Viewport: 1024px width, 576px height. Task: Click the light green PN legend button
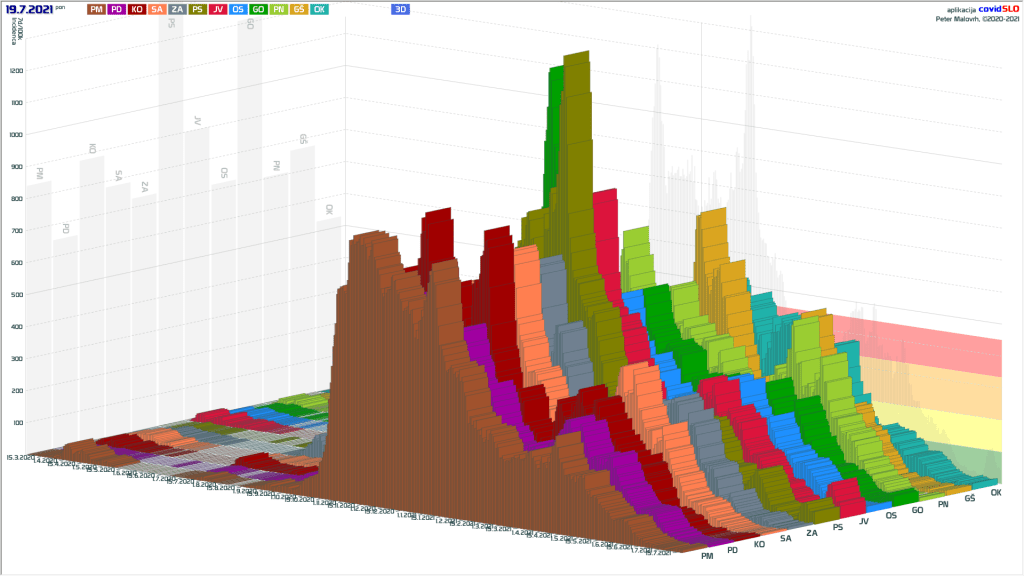coord(279,9)
